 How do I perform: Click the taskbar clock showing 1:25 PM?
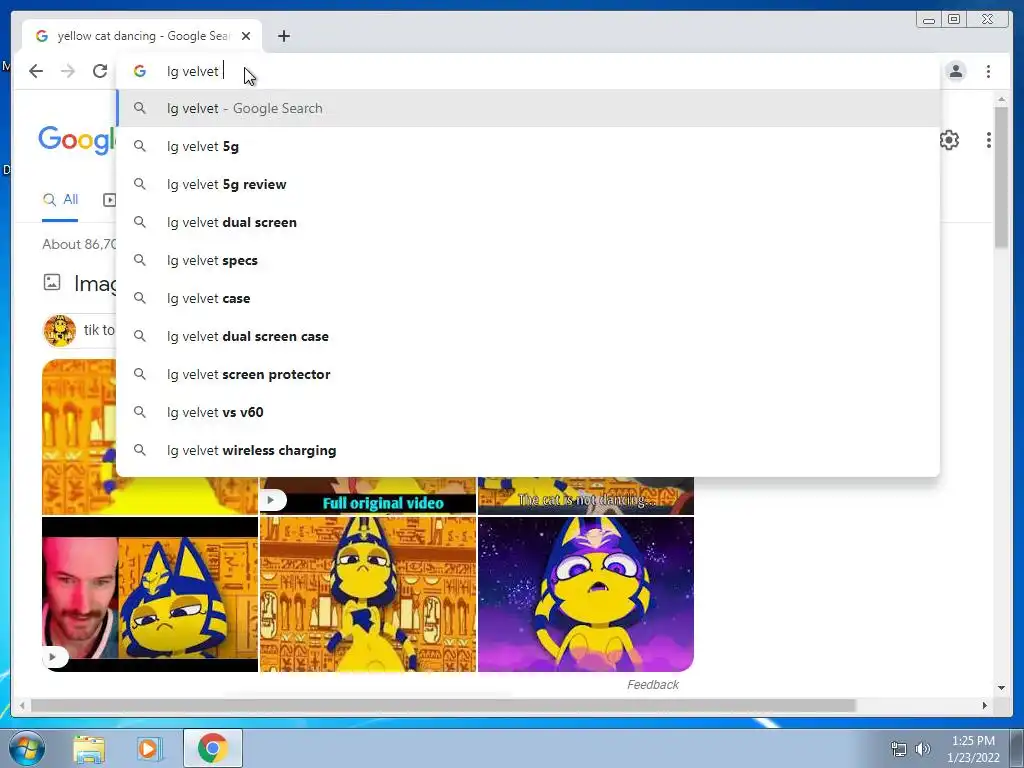[x=973, y=749]
